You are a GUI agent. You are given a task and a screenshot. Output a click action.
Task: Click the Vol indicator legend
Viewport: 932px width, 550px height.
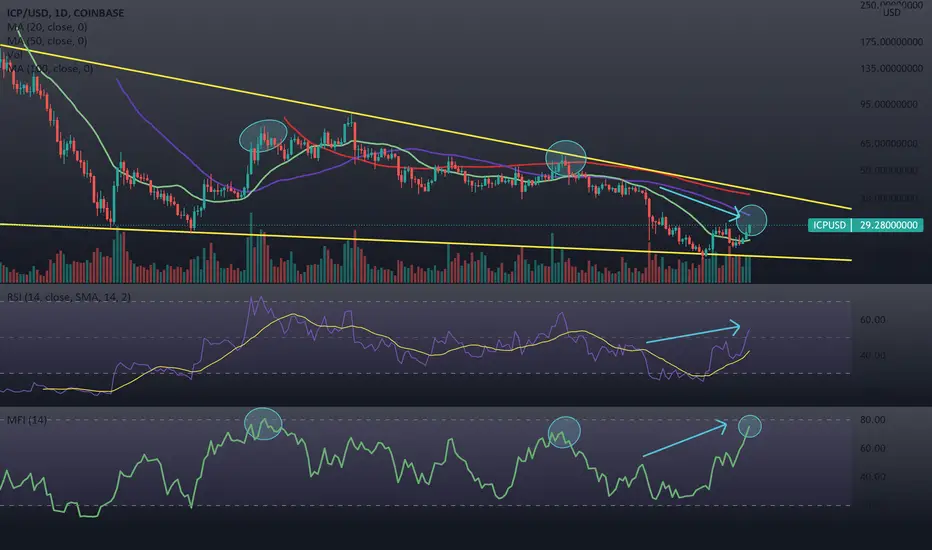[14, 55]
